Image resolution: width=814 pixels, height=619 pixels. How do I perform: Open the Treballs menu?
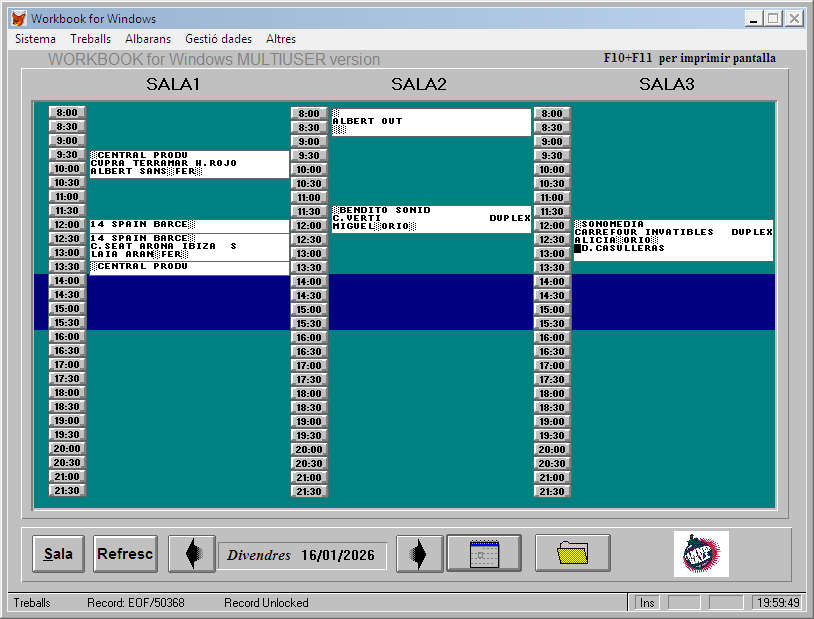pyautogui.click(x=91, y=39)
